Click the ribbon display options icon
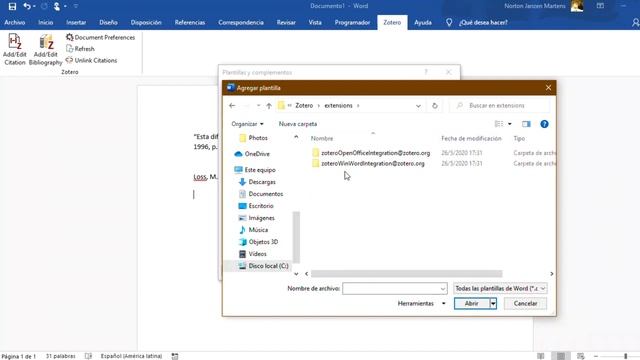 point(600,6)
